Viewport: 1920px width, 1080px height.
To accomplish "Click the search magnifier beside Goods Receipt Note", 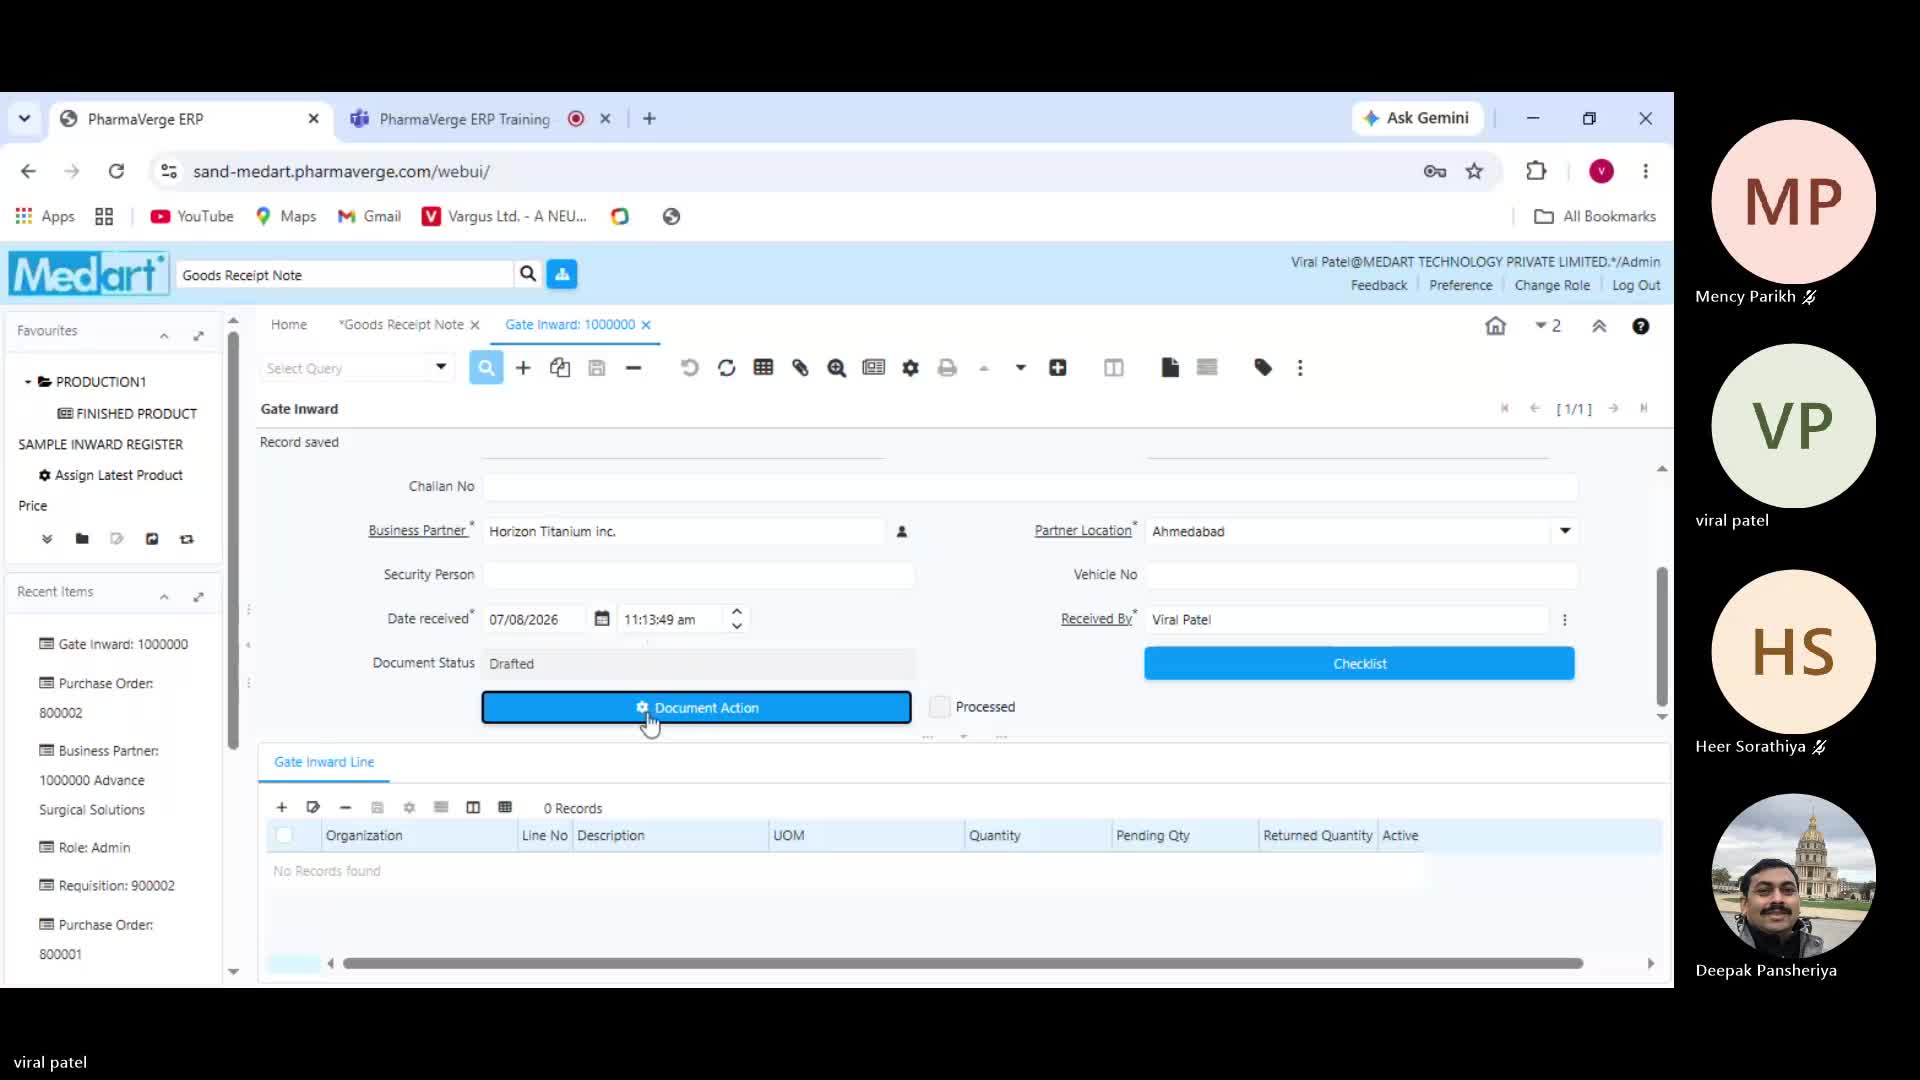I will (527, 274).
